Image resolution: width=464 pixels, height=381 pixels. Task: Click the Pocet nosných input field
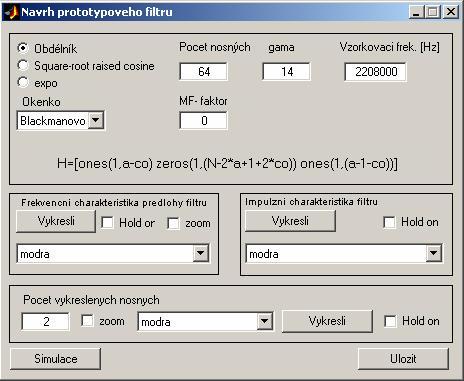click(x=203, y=72)
